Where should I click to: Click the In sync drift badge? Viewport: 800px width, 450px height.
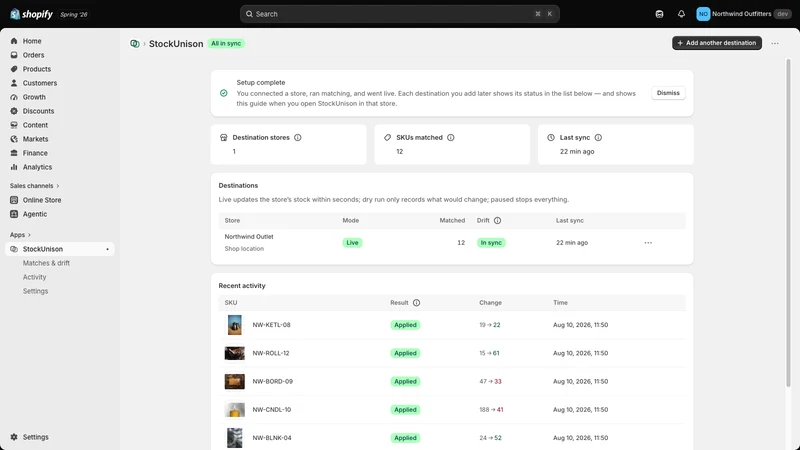point(491,243)
